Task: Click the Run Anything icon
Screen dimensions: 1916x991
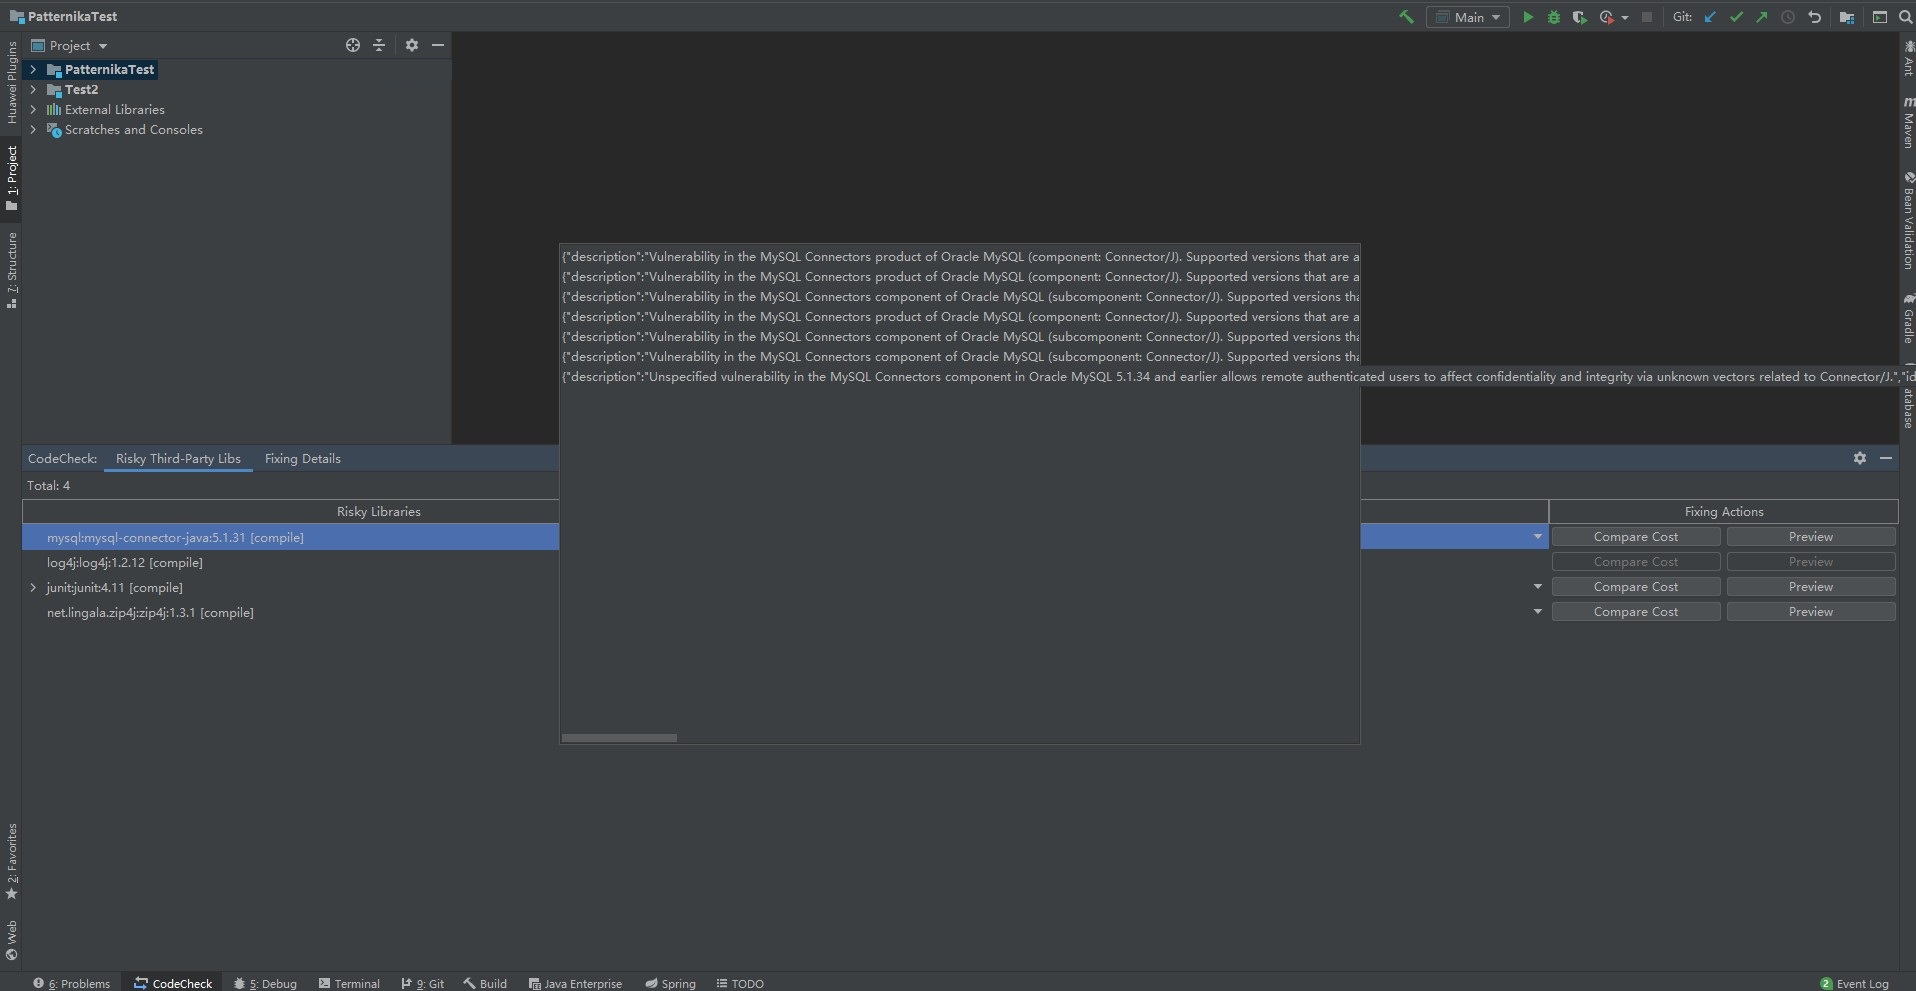Action: [1880, 17]
